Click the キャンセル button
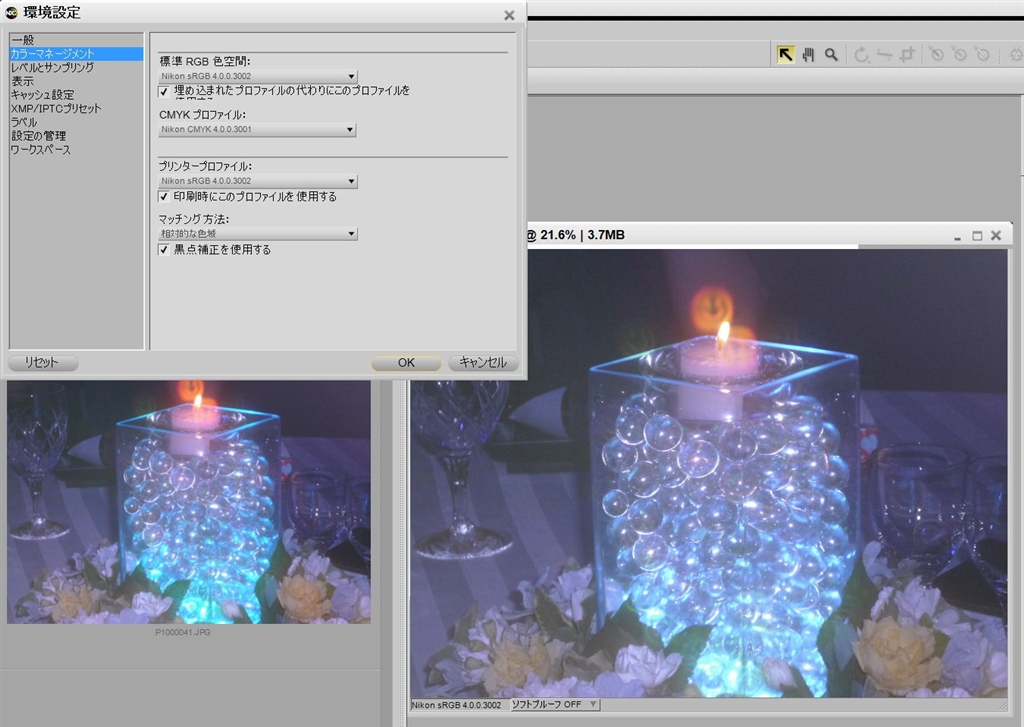 click(x=483, y=363)
